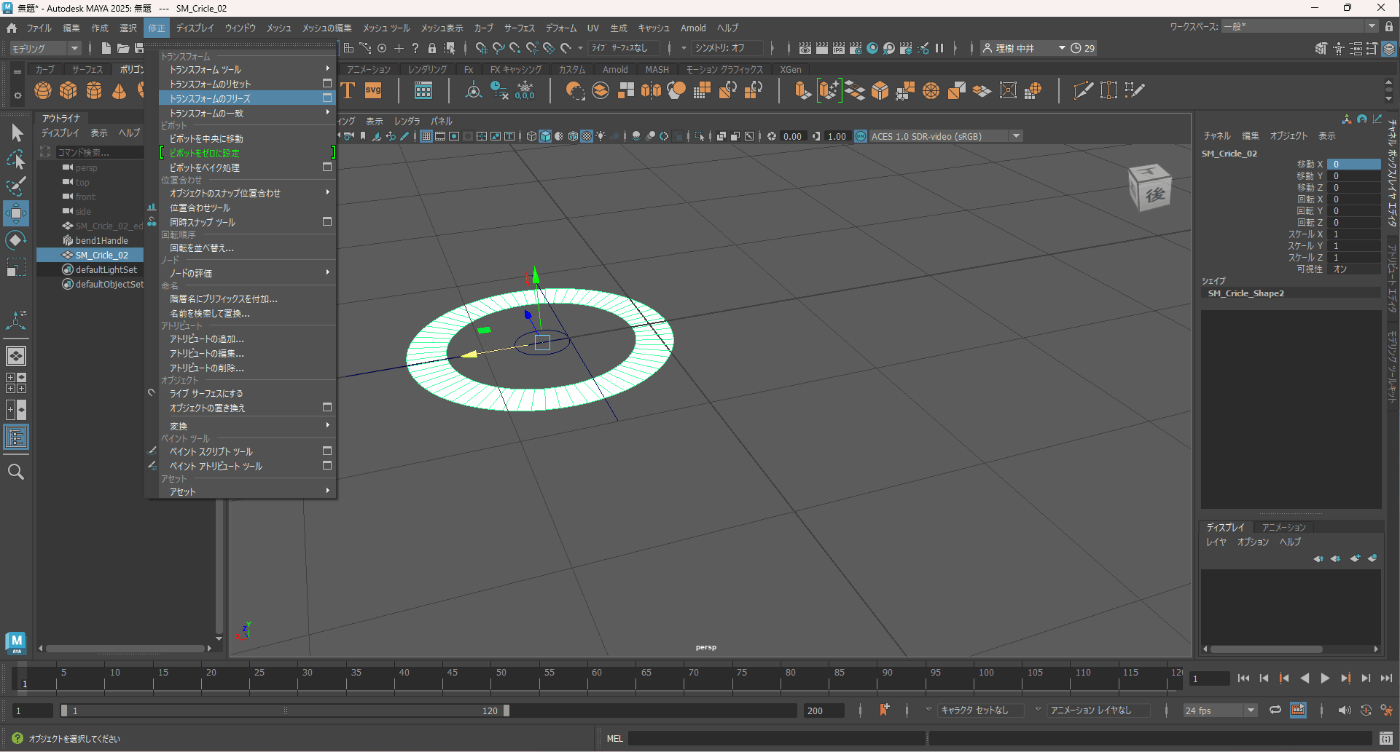Switch to アニメーション tab in Layer Editor
This screenshot has height=752, width=1400.
(1283, 527)
